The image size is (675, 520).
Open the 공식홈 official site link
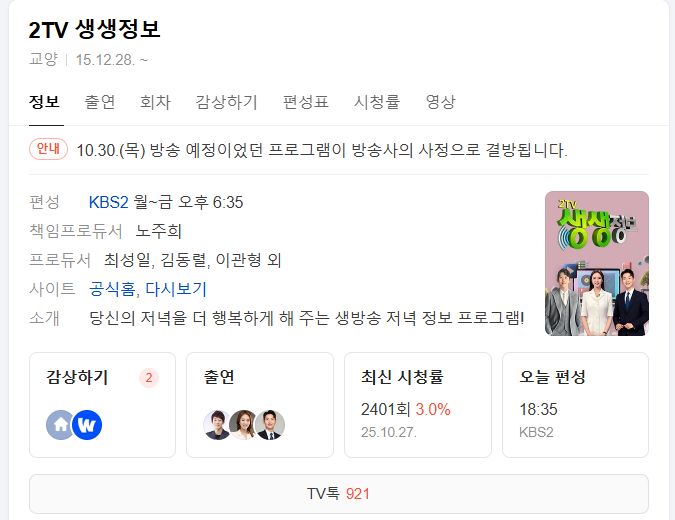pos(112,289)
